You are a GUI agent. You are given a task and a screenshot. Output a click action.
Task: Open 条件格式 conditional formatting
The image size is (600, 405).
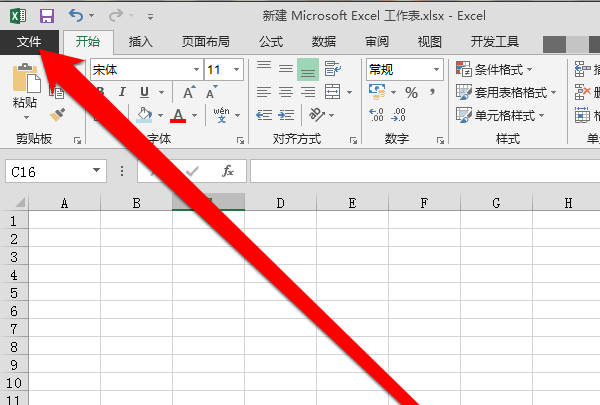[x=494, y=70]
